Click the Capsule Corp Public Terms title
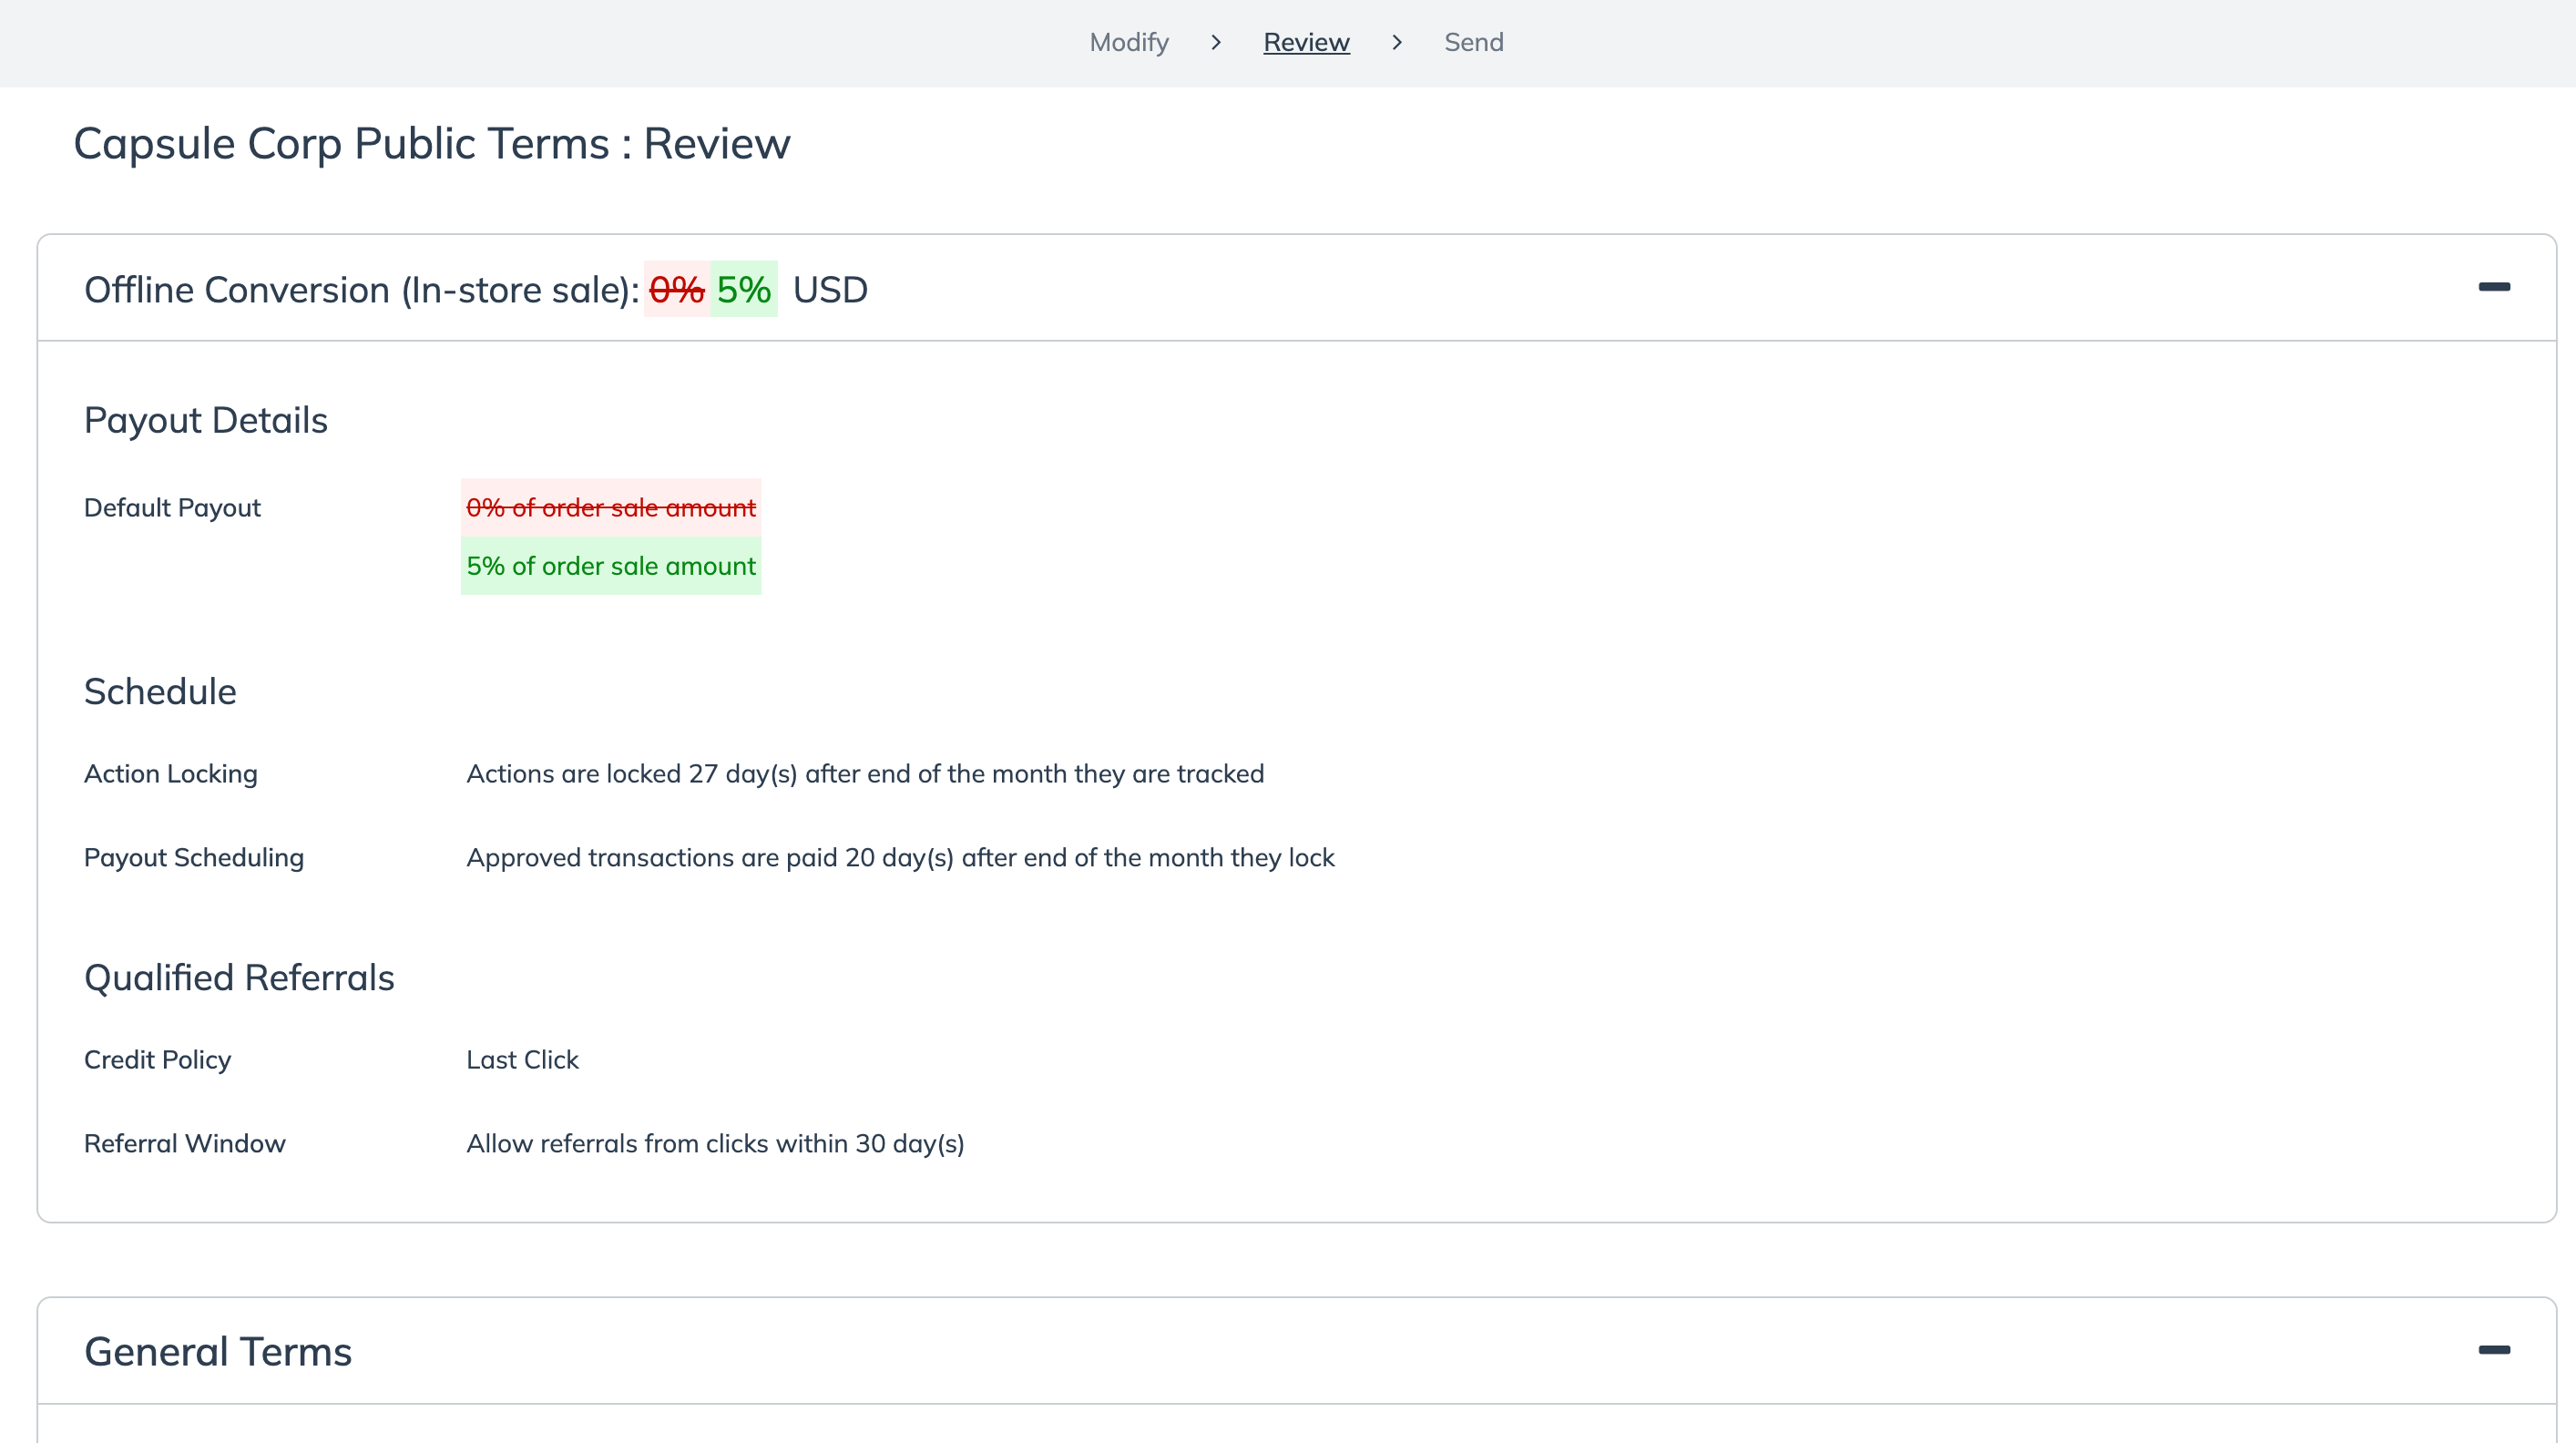 pyautogui.click(x=431, y=144)
